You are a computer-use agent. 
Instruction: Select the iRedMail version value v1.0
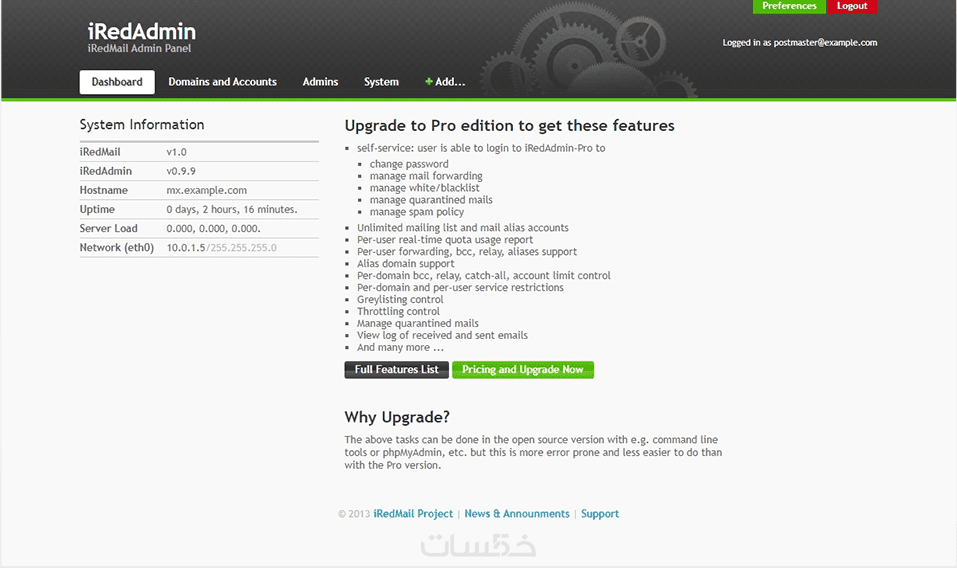click(x=176, y=152)
